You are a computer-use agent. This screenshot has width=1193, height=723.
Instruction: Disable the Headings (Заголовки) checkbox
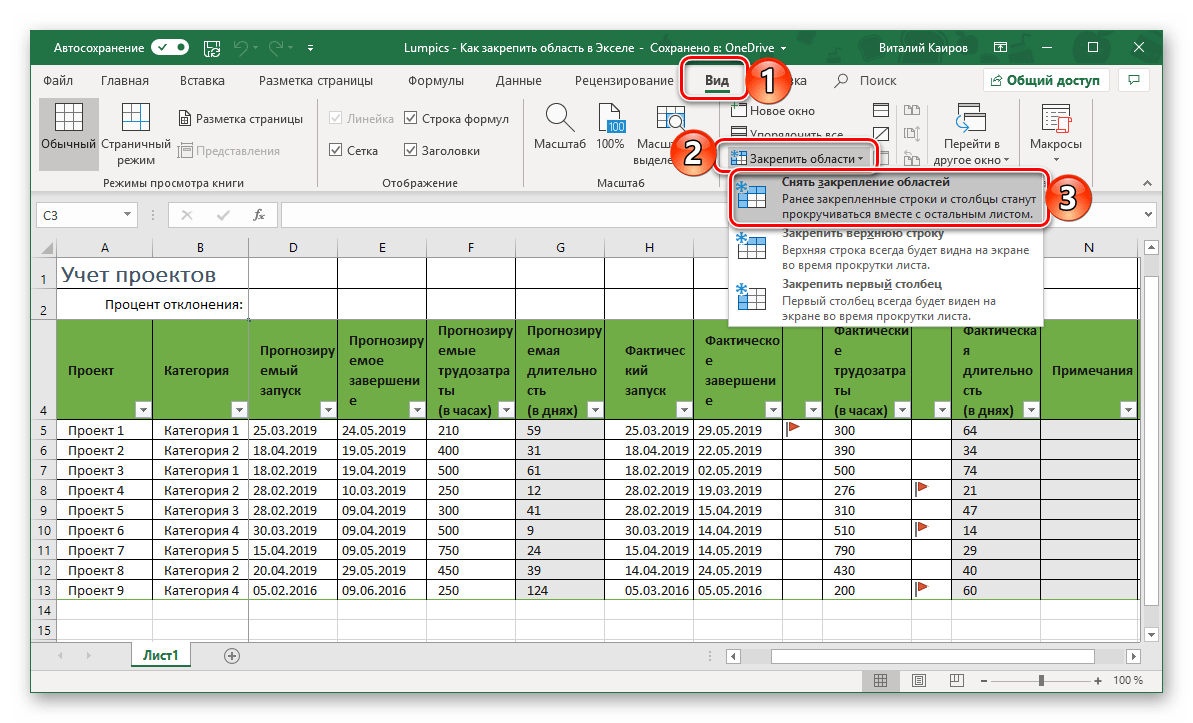411,151
